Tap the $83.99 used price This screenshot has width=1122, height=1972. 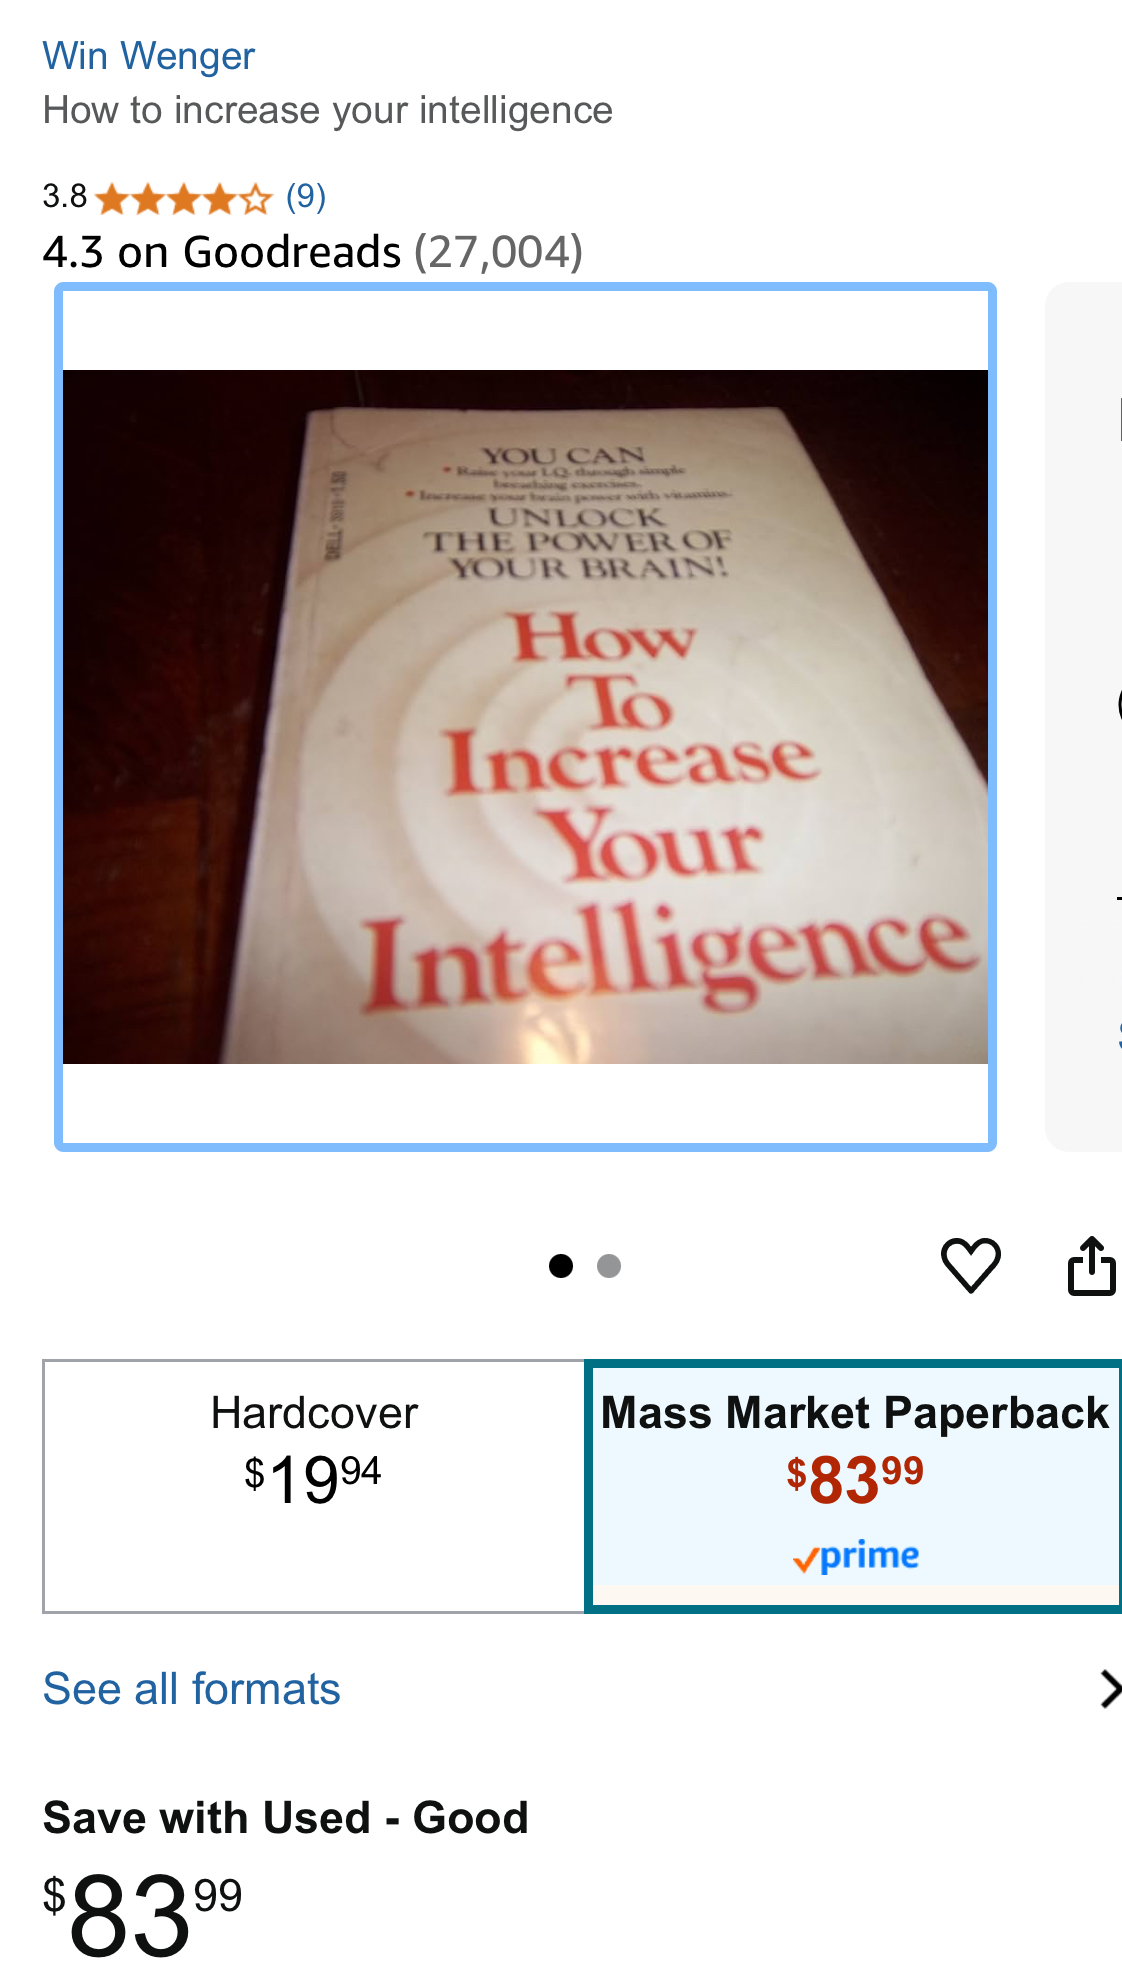pyautogui.click(x=142, y=1914)
